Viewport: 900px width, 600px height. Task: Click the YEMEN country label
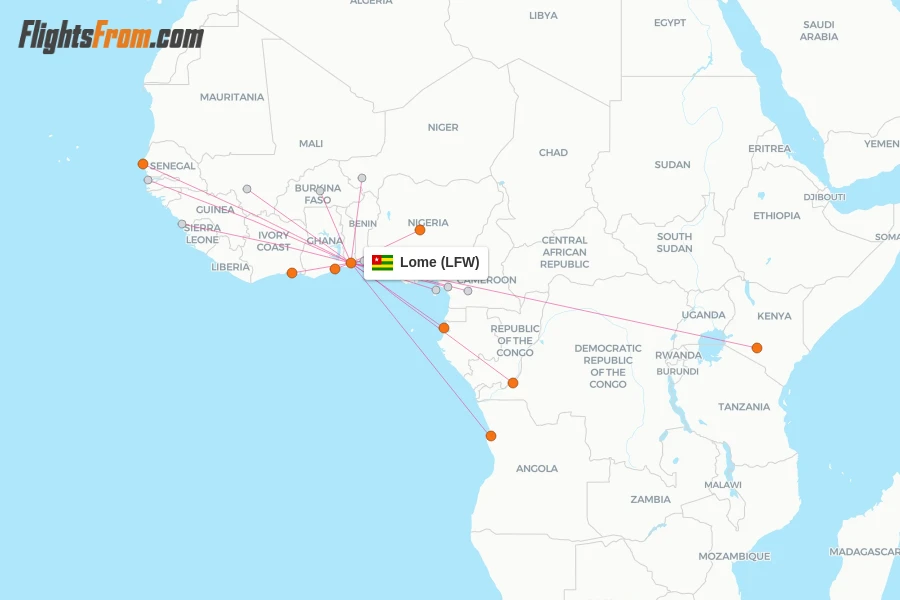point(882,144)
